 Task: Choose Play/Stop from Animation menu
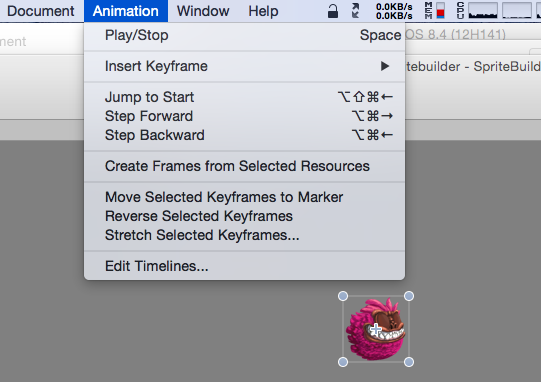coord(245,35)
